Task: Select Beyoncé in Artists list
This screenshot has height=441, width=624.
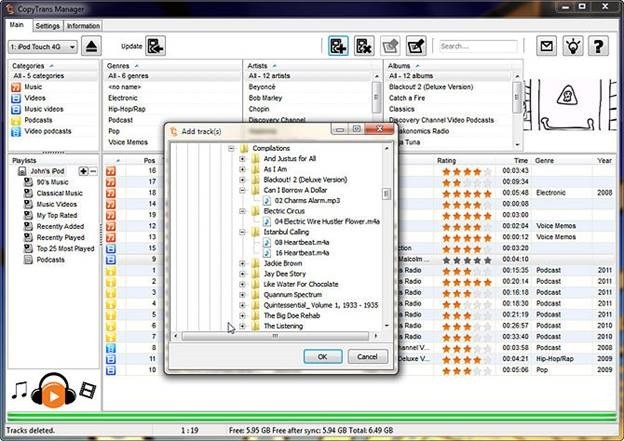Action: (x=262, y=87)
